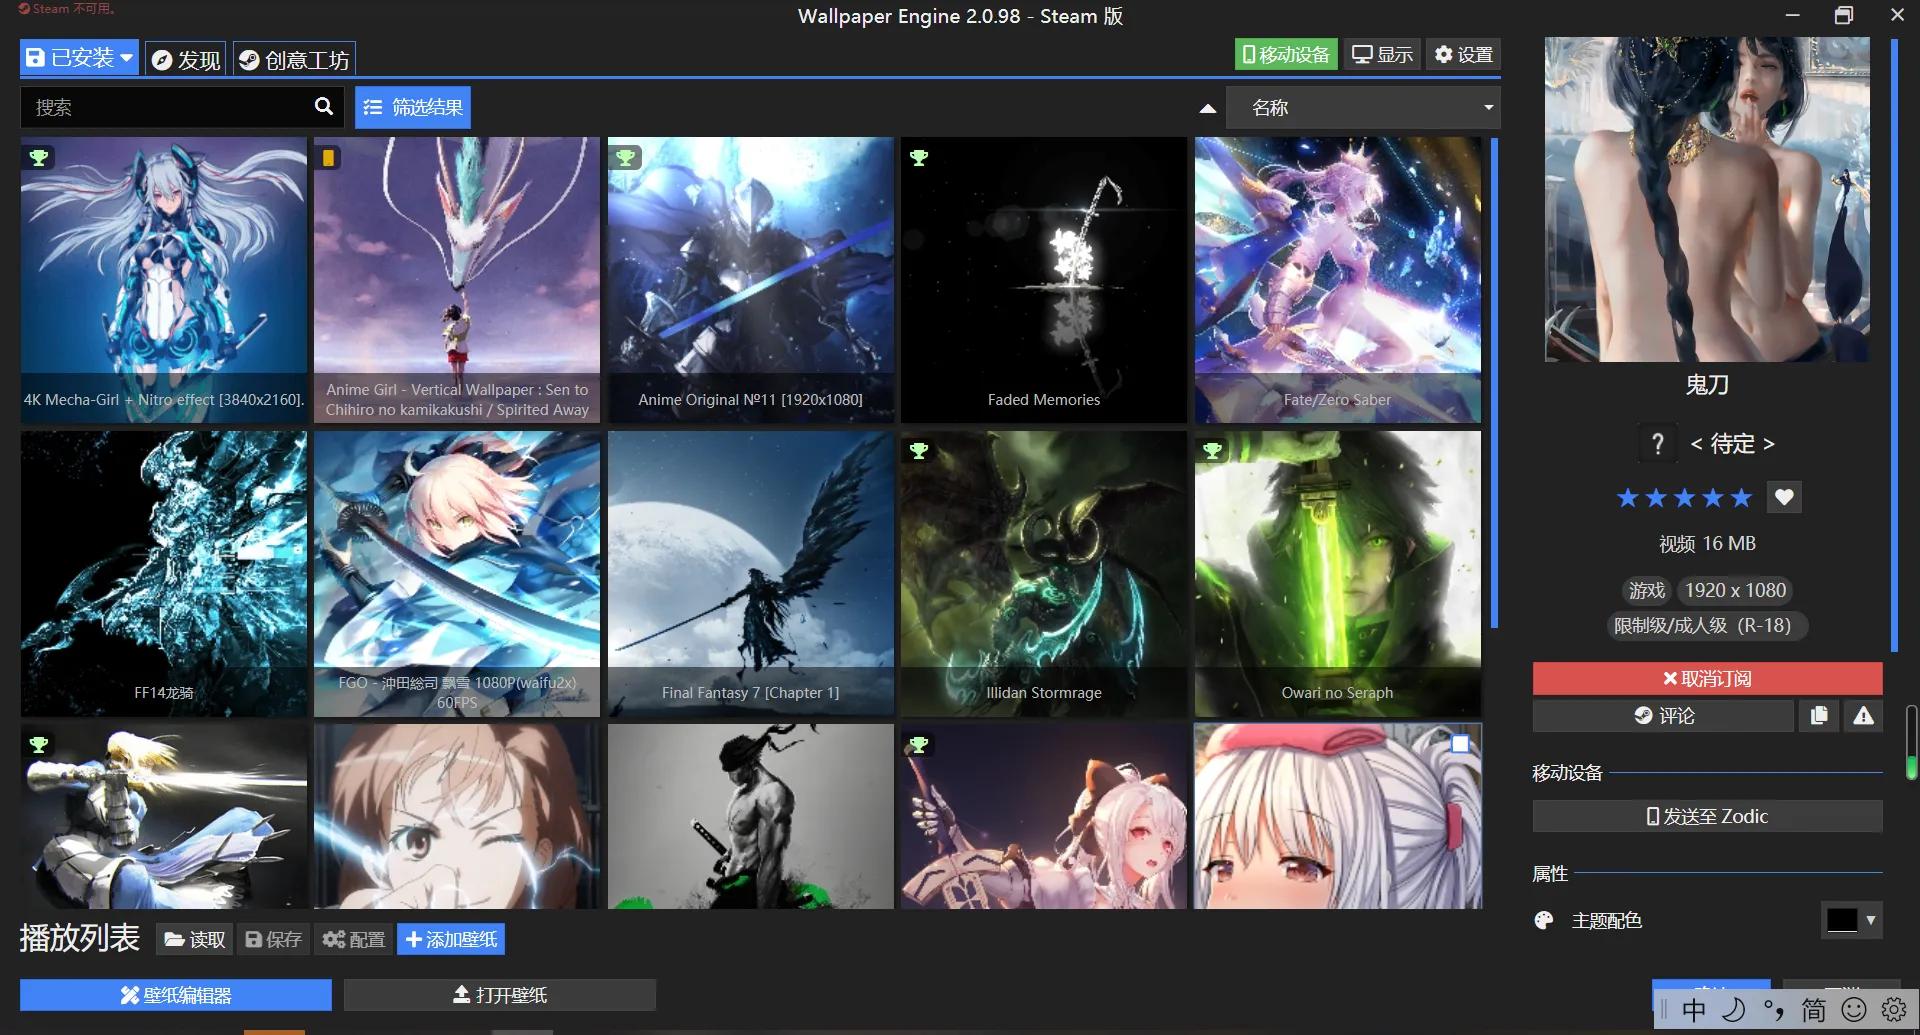The image size is (1920, 1035).
Task: Click the 主题配色 palette icon
Action: pos(1544,920)
